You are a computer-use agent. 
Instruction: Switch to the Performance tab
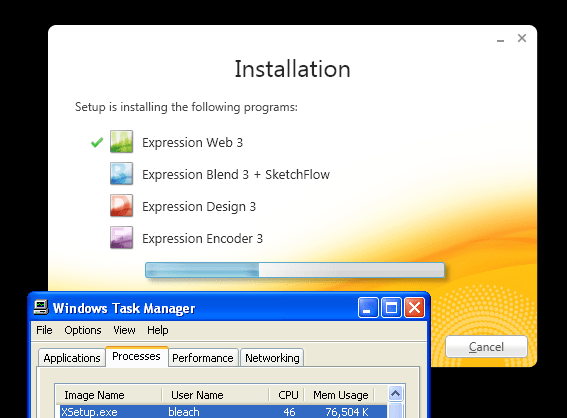tap(203, 358)
